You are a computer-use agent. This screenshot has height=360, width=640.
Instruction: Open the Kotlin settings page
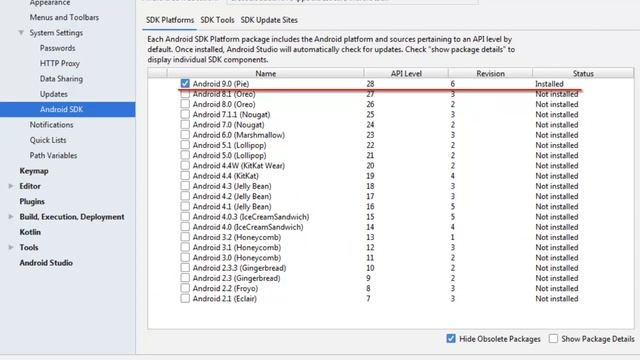pos(30,232)
